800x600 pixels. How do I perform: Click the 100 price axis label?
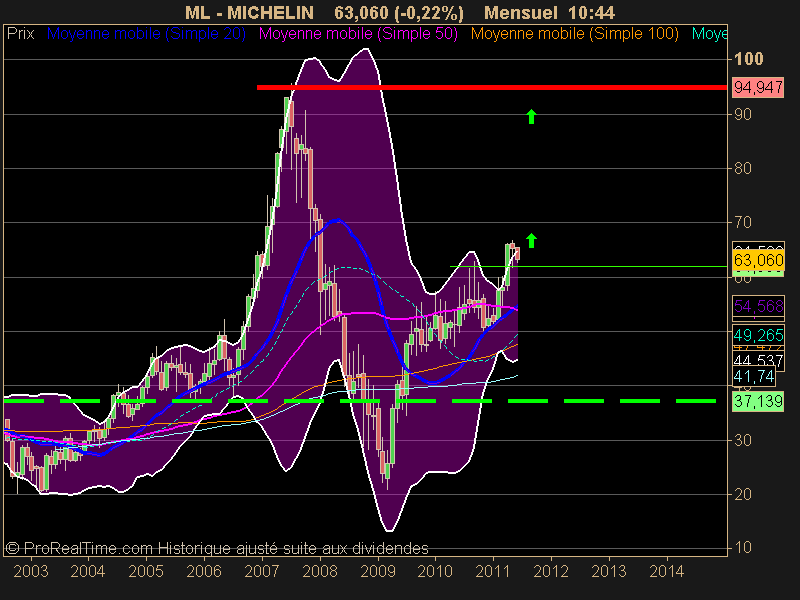[748, 59]
